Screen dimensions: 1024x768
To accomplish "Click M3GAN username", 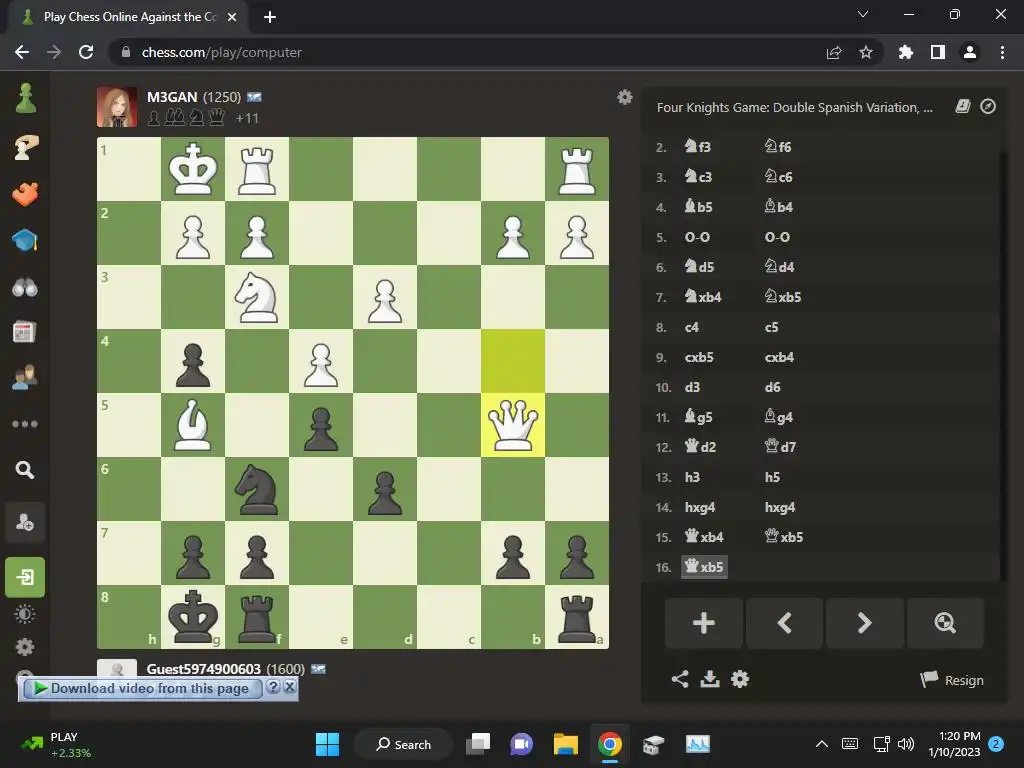I will coord(172,97).
